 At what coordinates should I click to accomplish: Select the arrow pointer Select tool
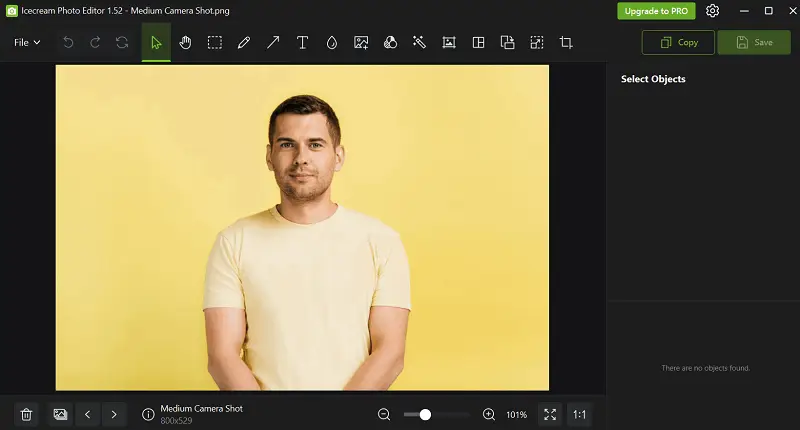click(x=156, y=42)
